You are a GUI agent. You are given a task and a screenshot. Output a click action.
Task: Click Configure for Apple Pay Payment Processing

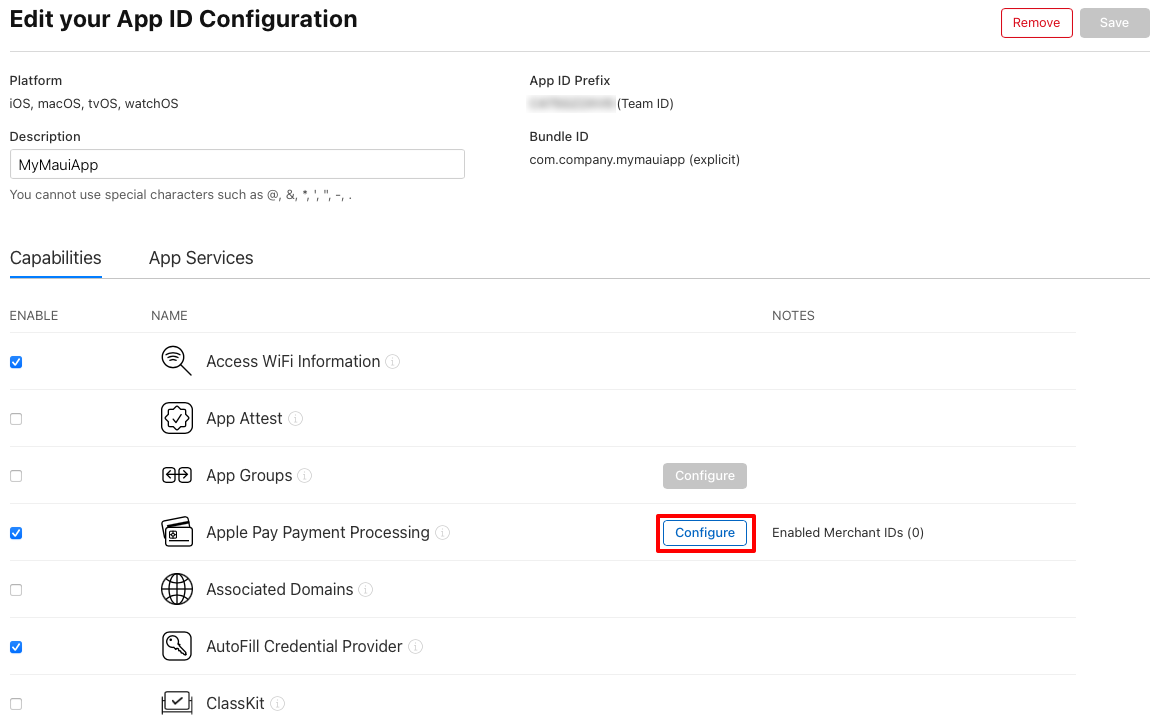(x=705, y=533)
